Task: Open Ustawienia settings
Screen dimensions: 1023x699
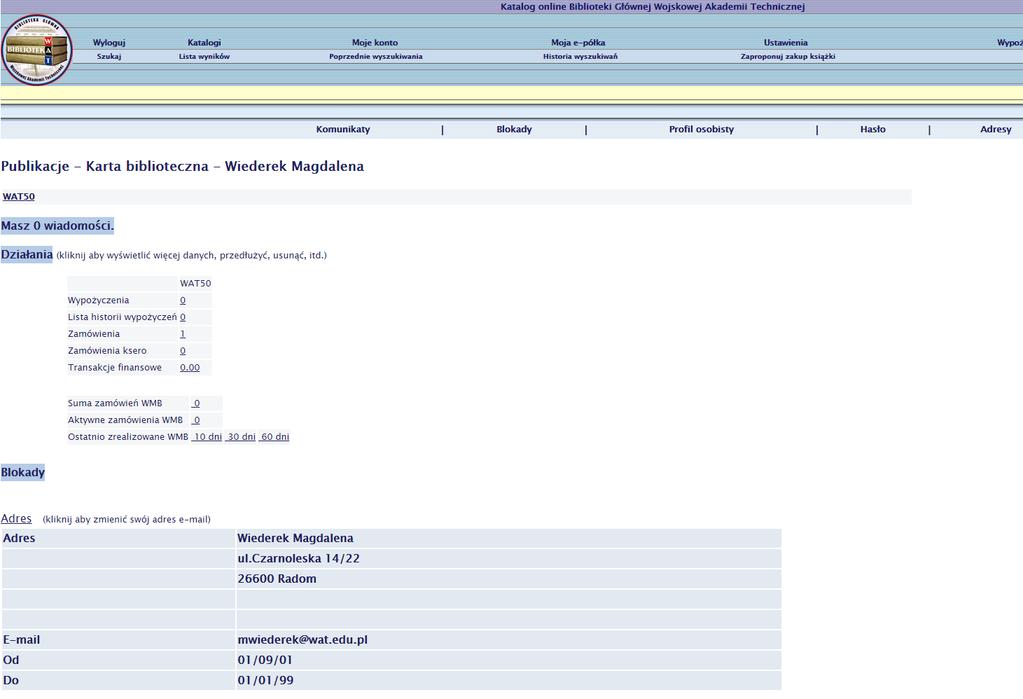Action: tap(786, 42)
